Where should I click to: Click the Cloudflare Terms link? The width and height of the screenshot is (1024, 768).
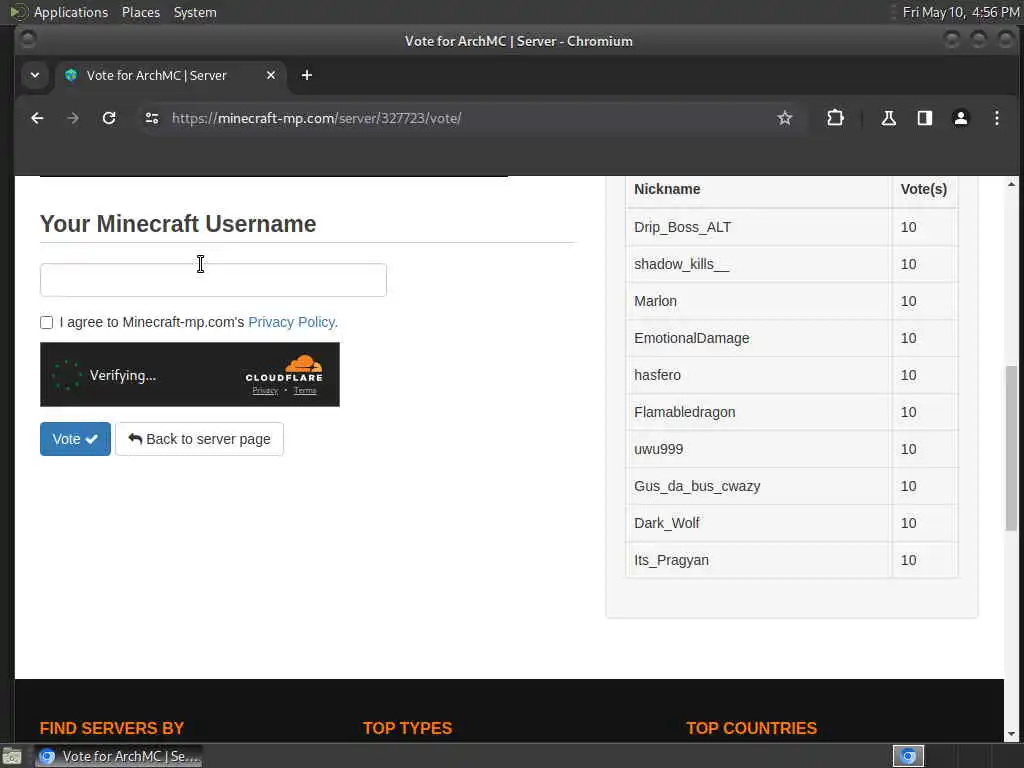tap(305, 391)
